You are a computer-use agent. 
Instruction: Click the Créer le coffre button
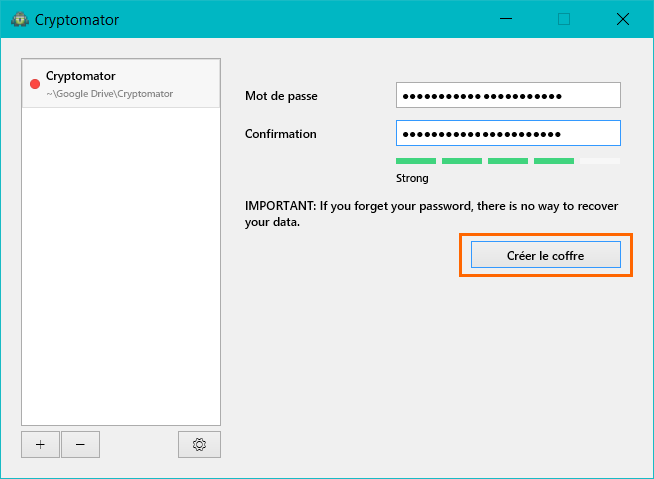546,255
